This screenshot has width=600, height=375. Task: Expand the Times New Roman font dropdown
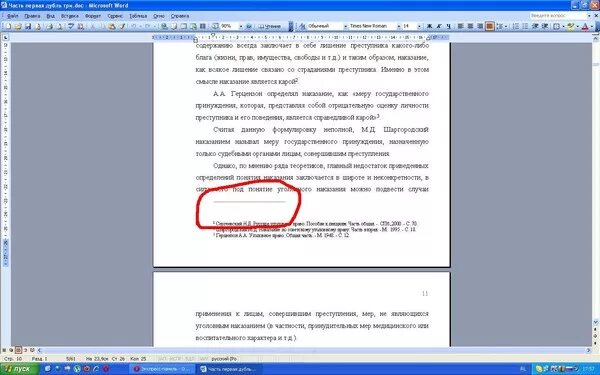pyautogui.click(x=399, y=26)
